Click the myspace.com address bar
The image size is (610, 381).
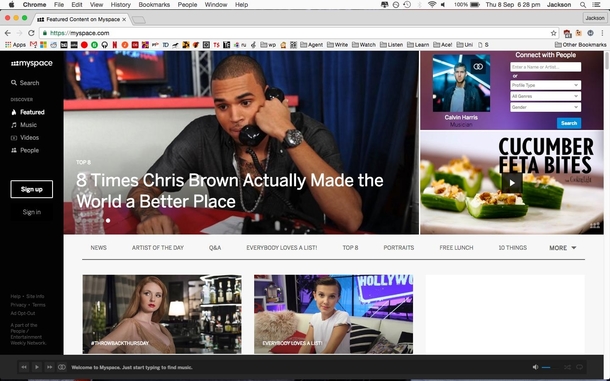pos(299,33)
